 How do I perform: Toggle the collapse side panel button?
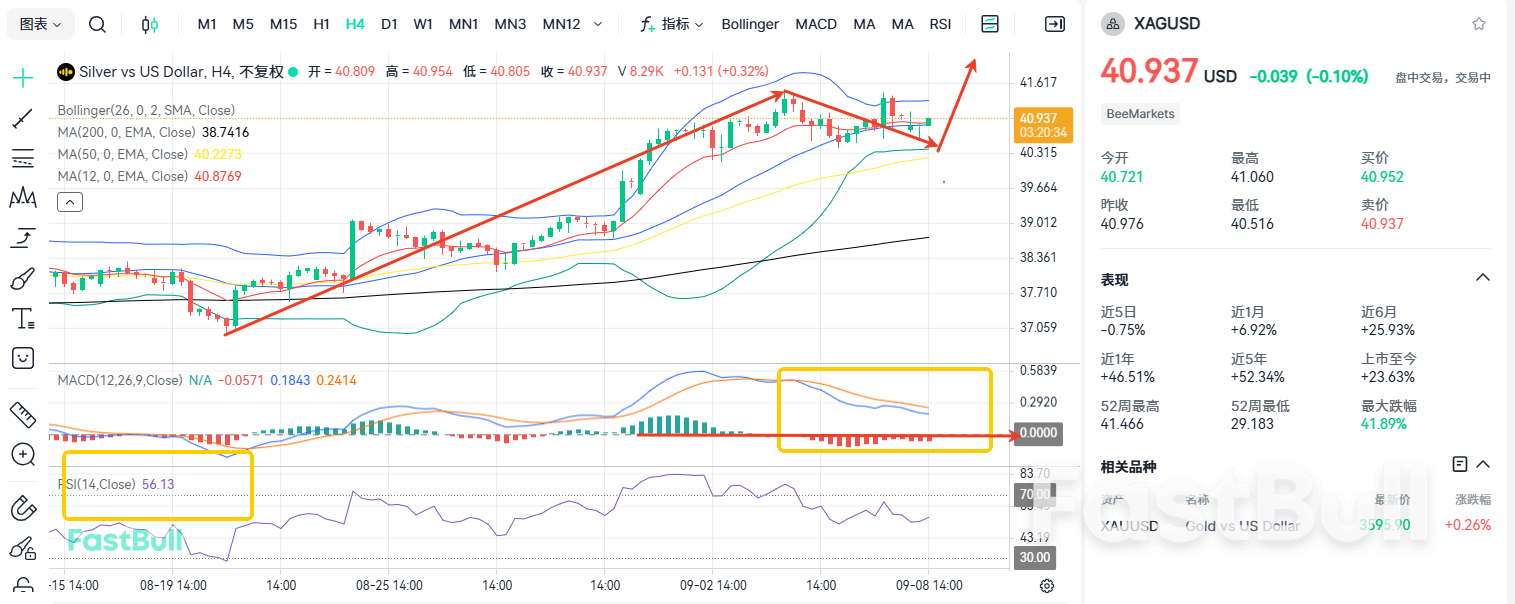[x=1054, y=24]
